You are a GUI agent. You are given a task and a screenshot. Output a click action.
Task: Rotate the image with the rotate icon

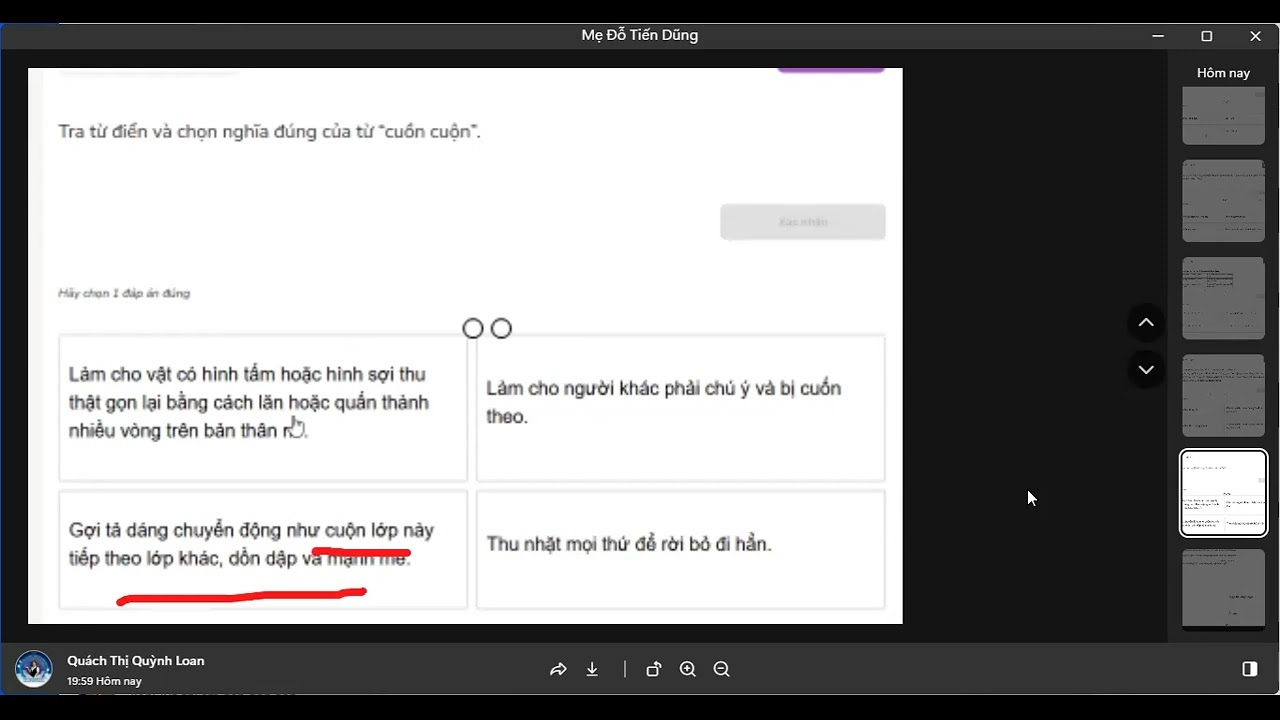click(653, 670)
